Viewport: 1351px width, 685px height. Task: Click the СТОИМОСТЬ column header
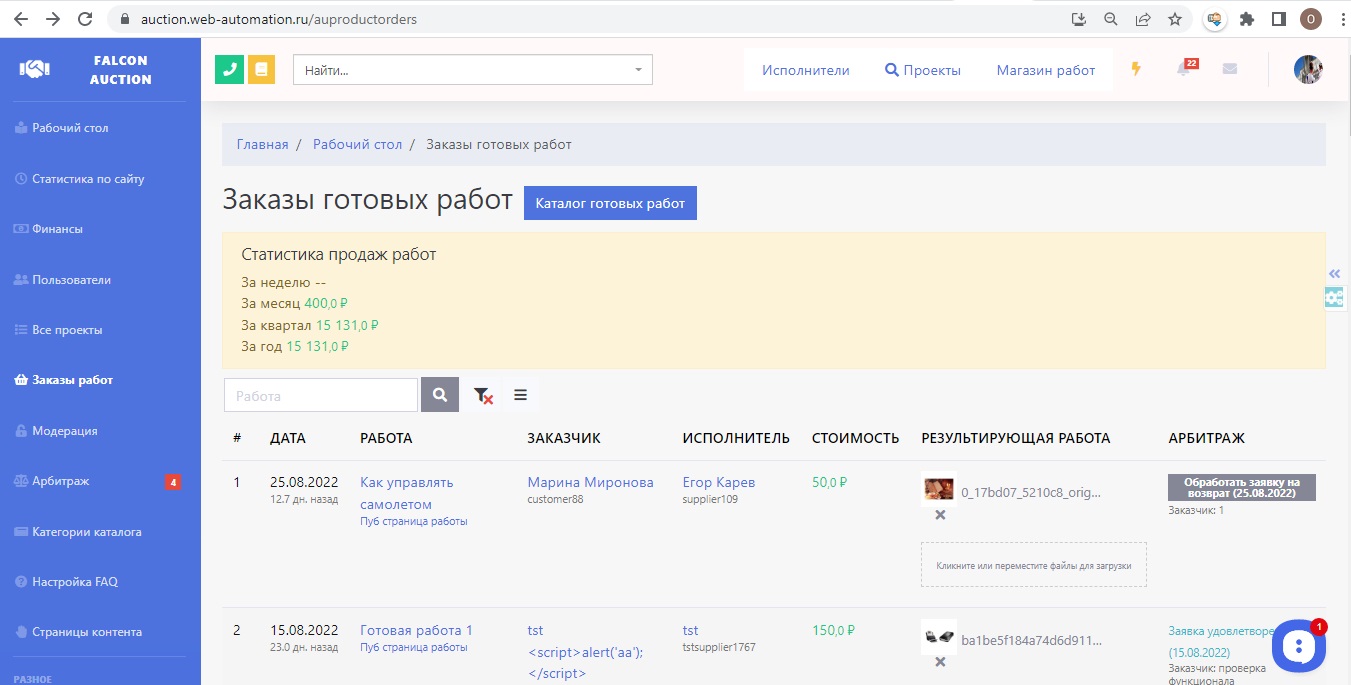pyautogui.click(x=855, y=438)
